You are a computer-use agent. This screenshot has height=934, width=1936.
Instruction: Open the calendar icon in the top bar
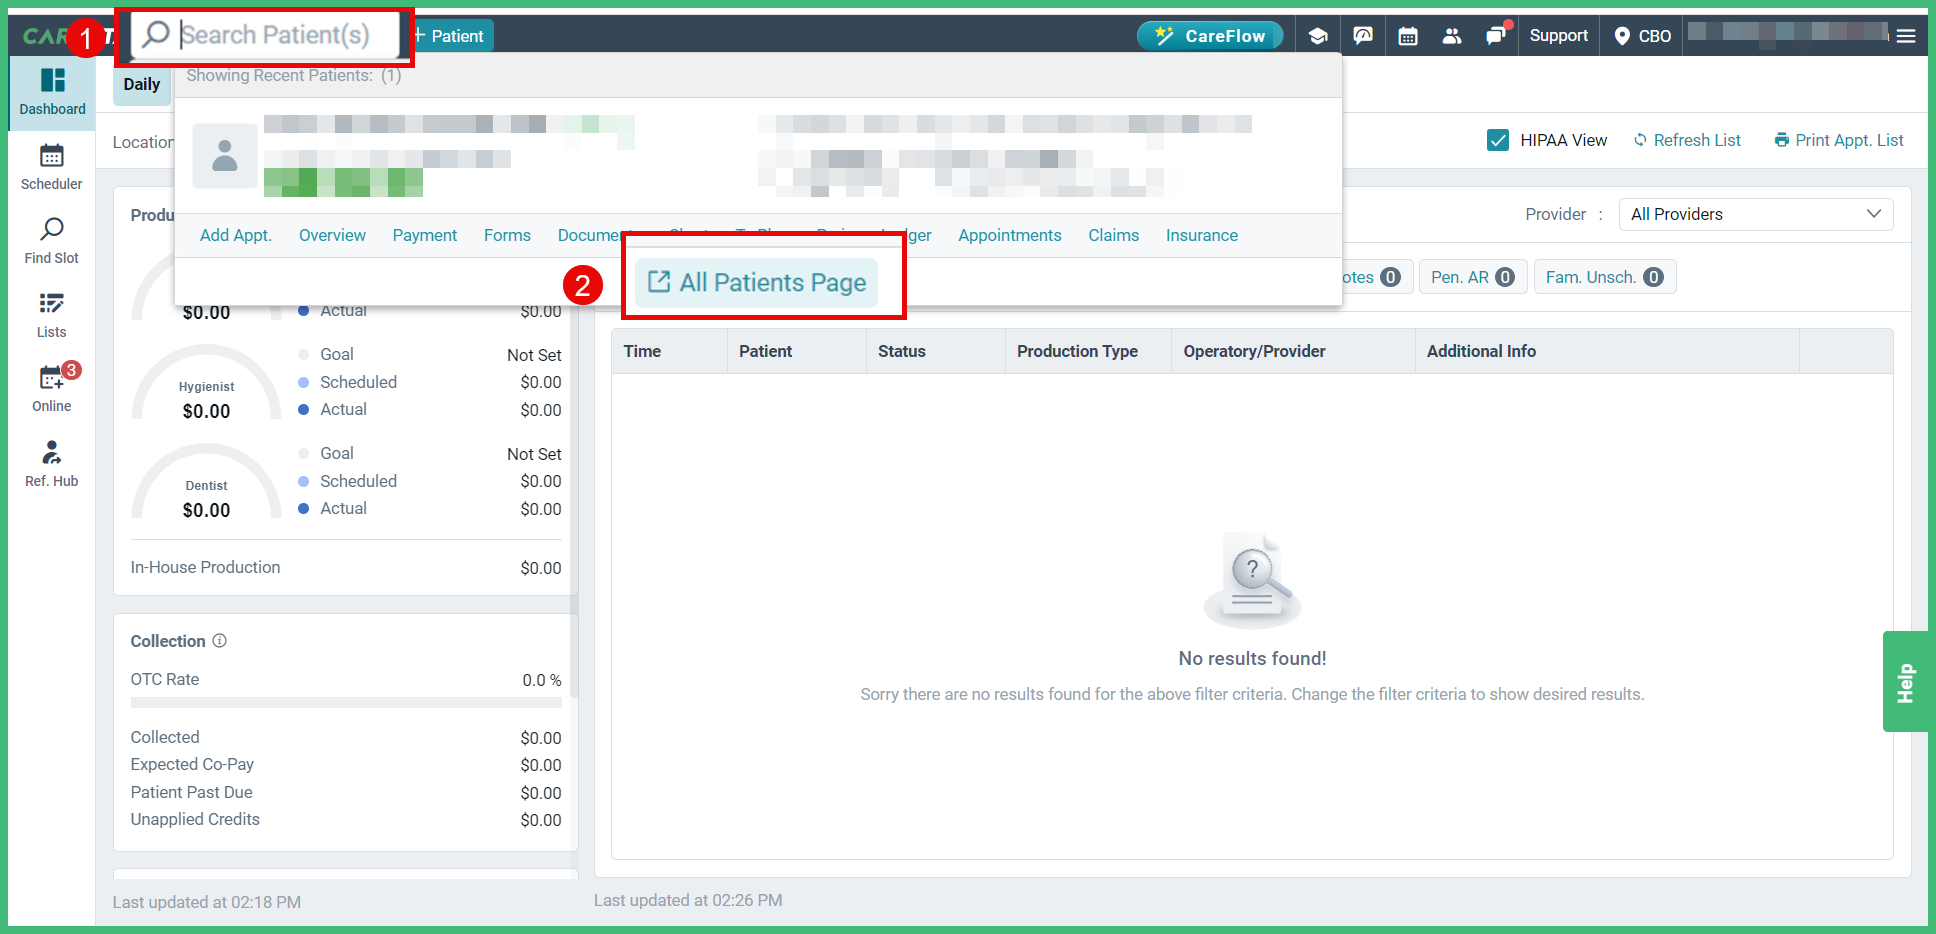(1407, 35)
